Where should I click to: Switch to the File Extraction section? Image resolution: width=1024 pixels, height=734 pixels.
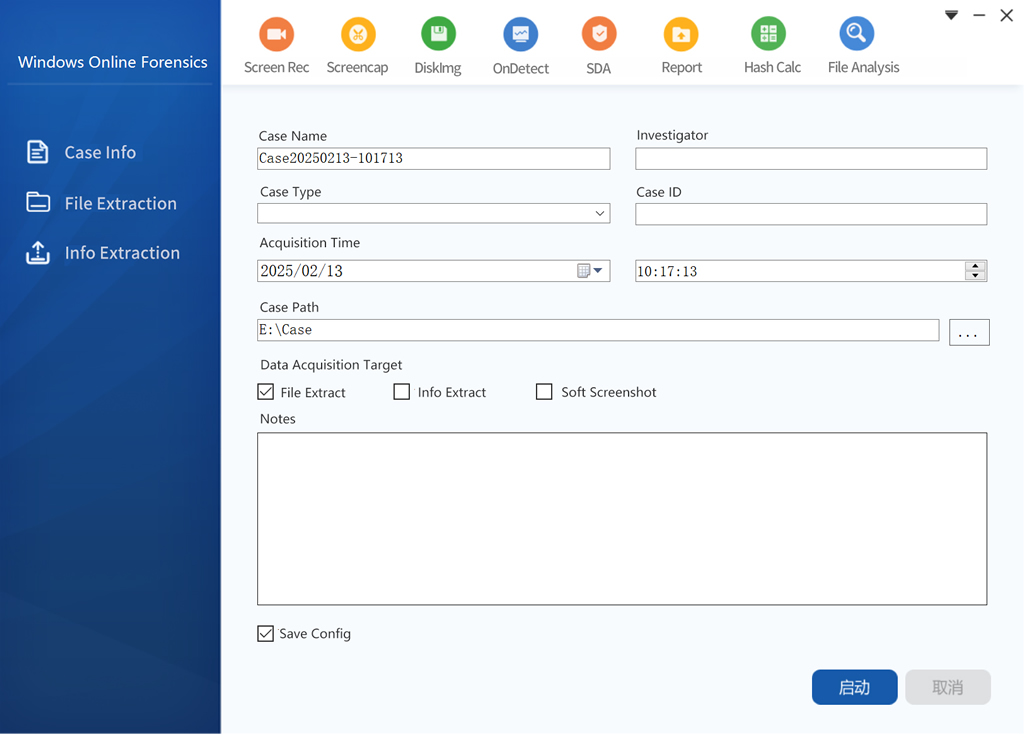coord(121,203)
